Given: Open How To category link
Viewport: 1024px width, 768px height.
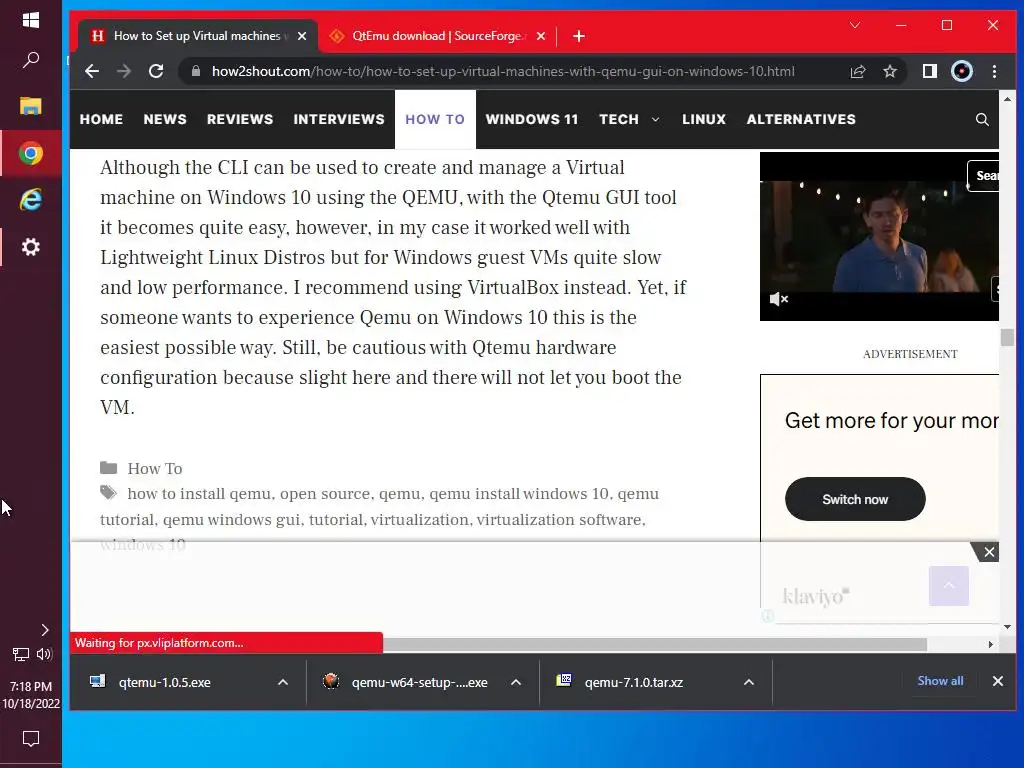Looking at the screenshot, I should (155, 469).
